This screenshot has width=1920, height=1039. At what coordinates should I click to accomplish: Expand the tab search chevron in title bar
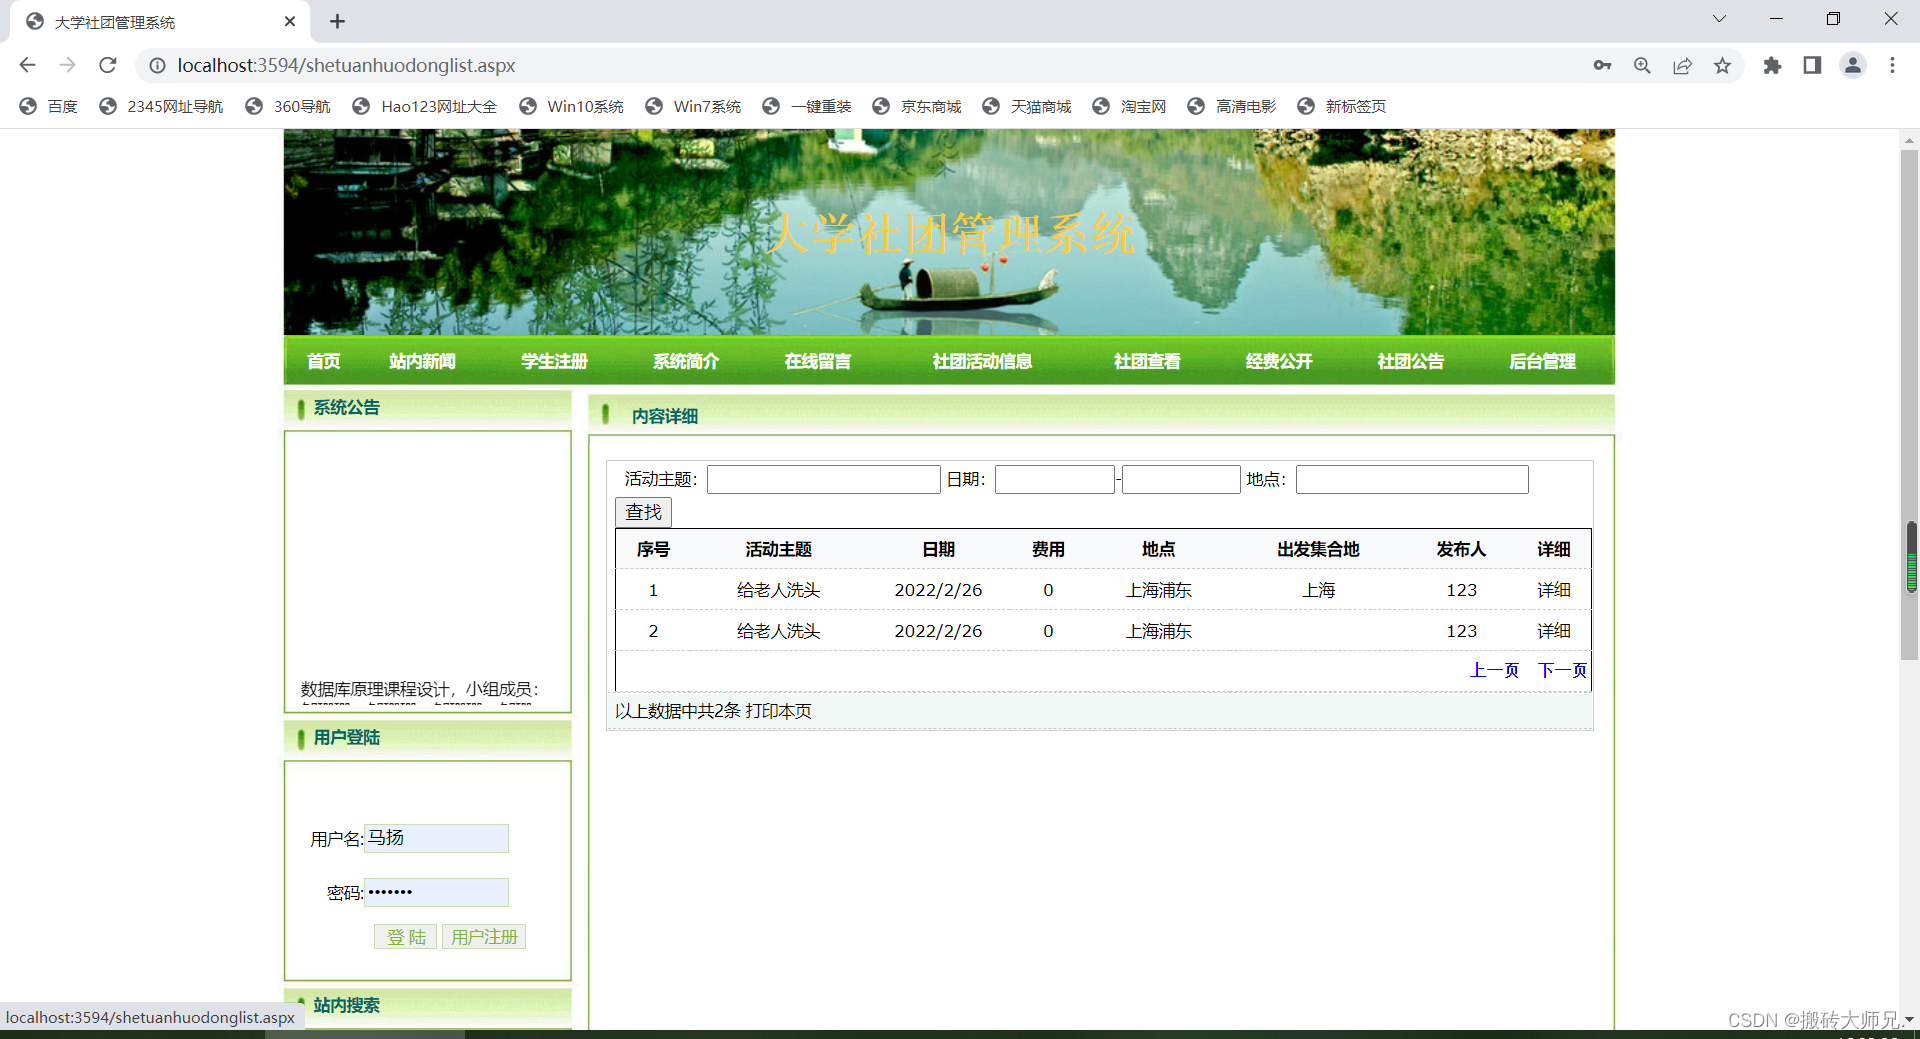(x=1719, y=19)
